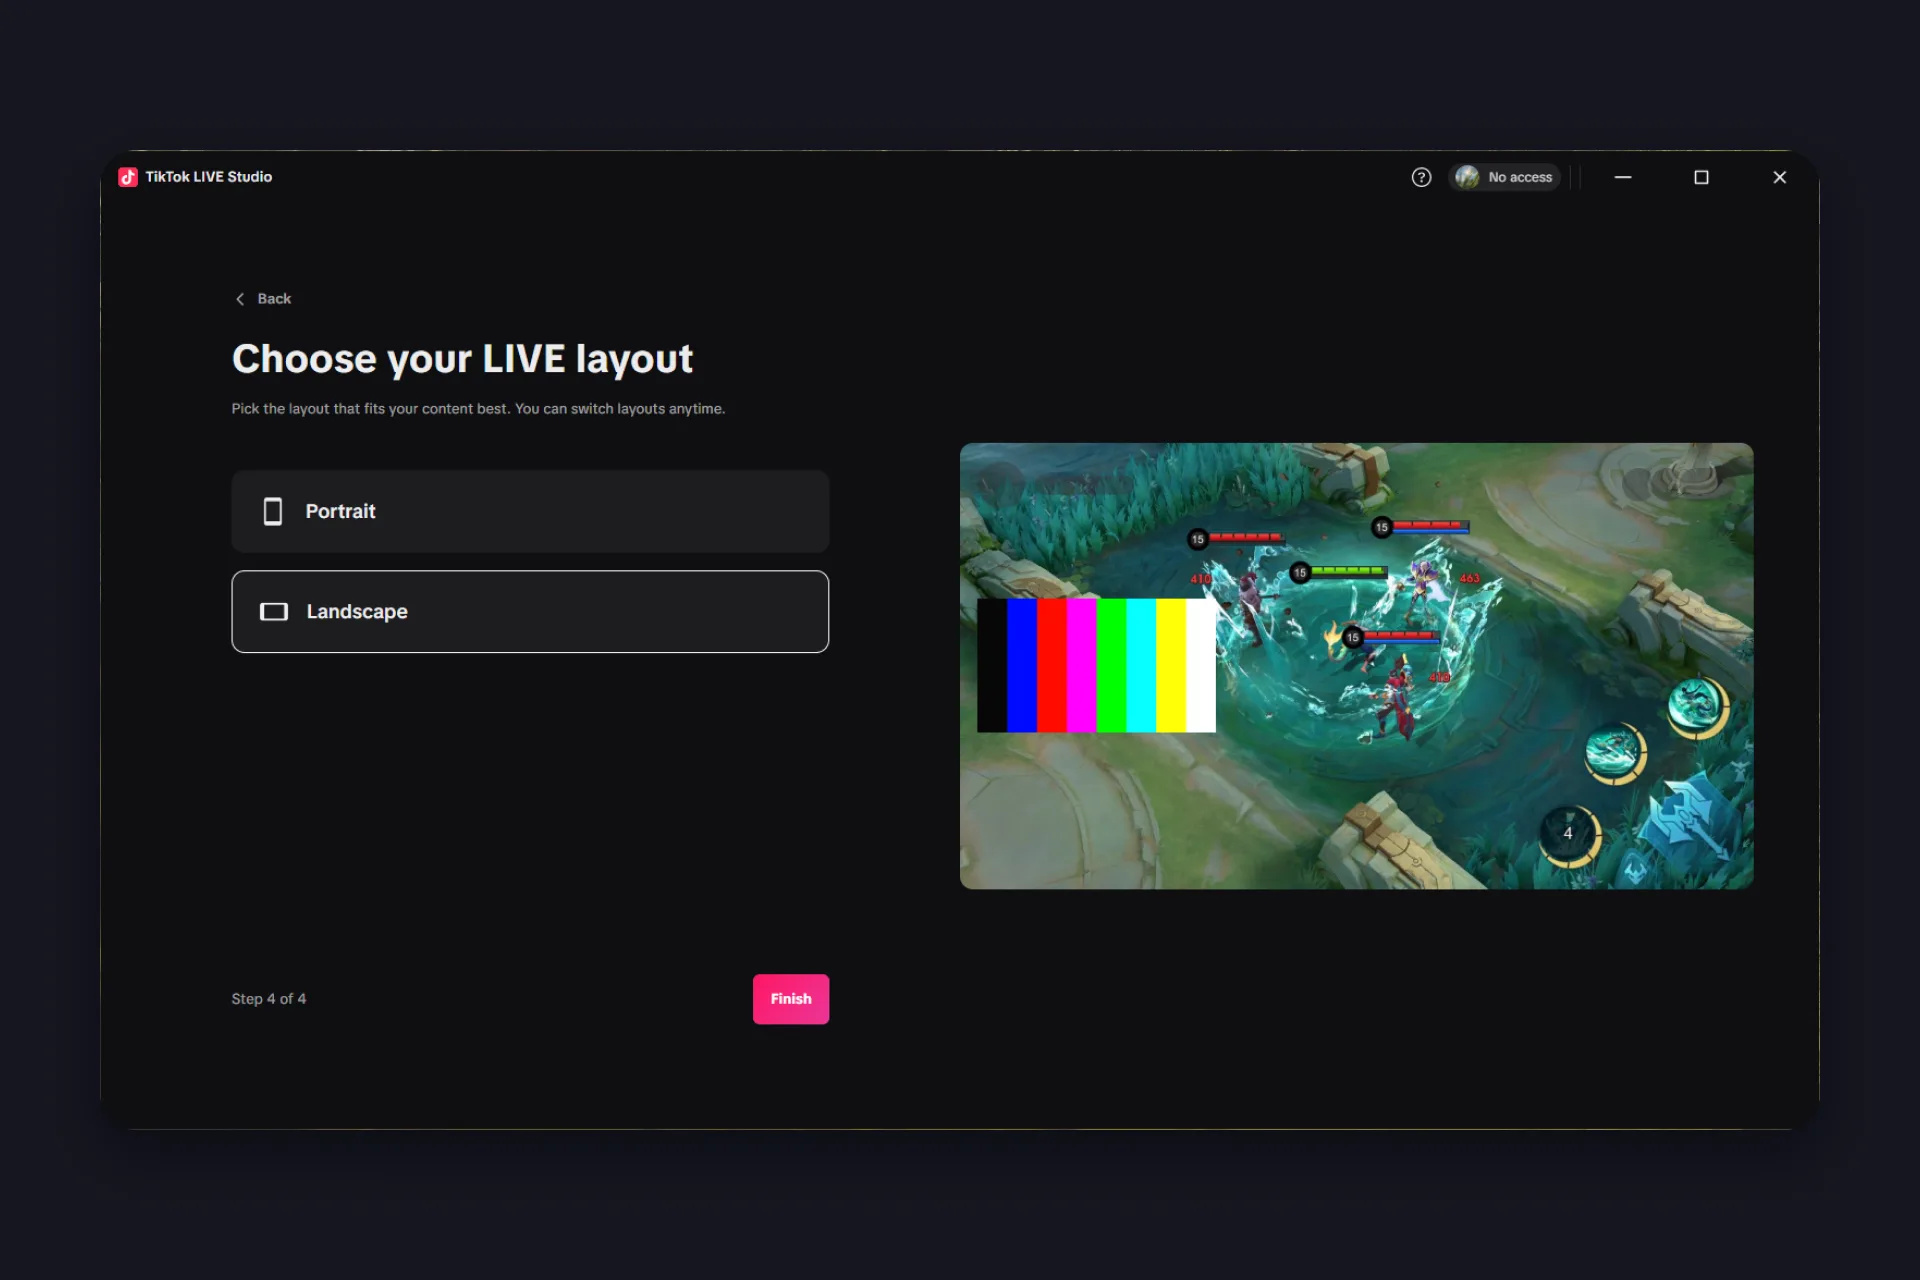The width and height of the screenshot is (1920, 1280).
Task: Click the back chevron arrow icon
Action: coord(240,299)
